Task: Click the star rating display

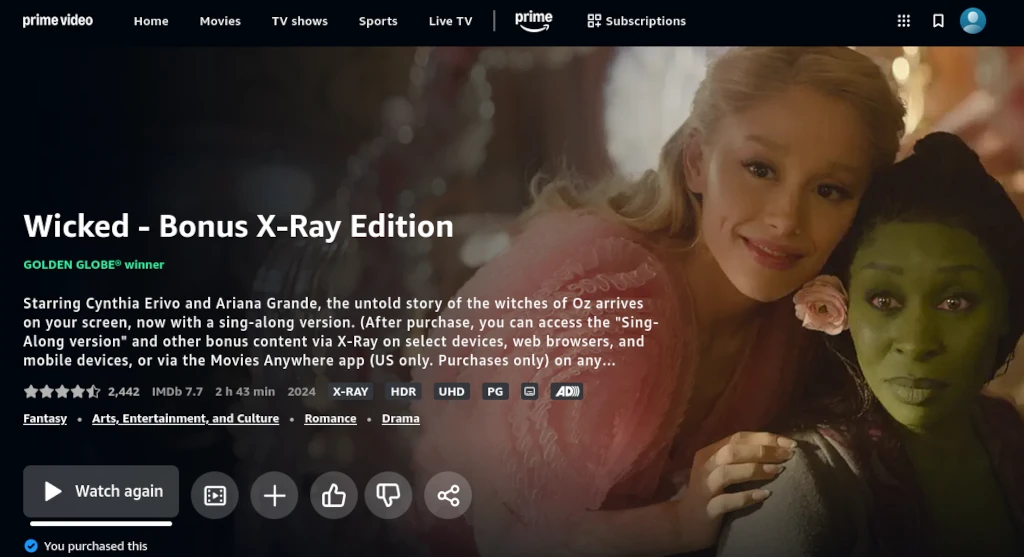Action: click(x=62, y=392)
